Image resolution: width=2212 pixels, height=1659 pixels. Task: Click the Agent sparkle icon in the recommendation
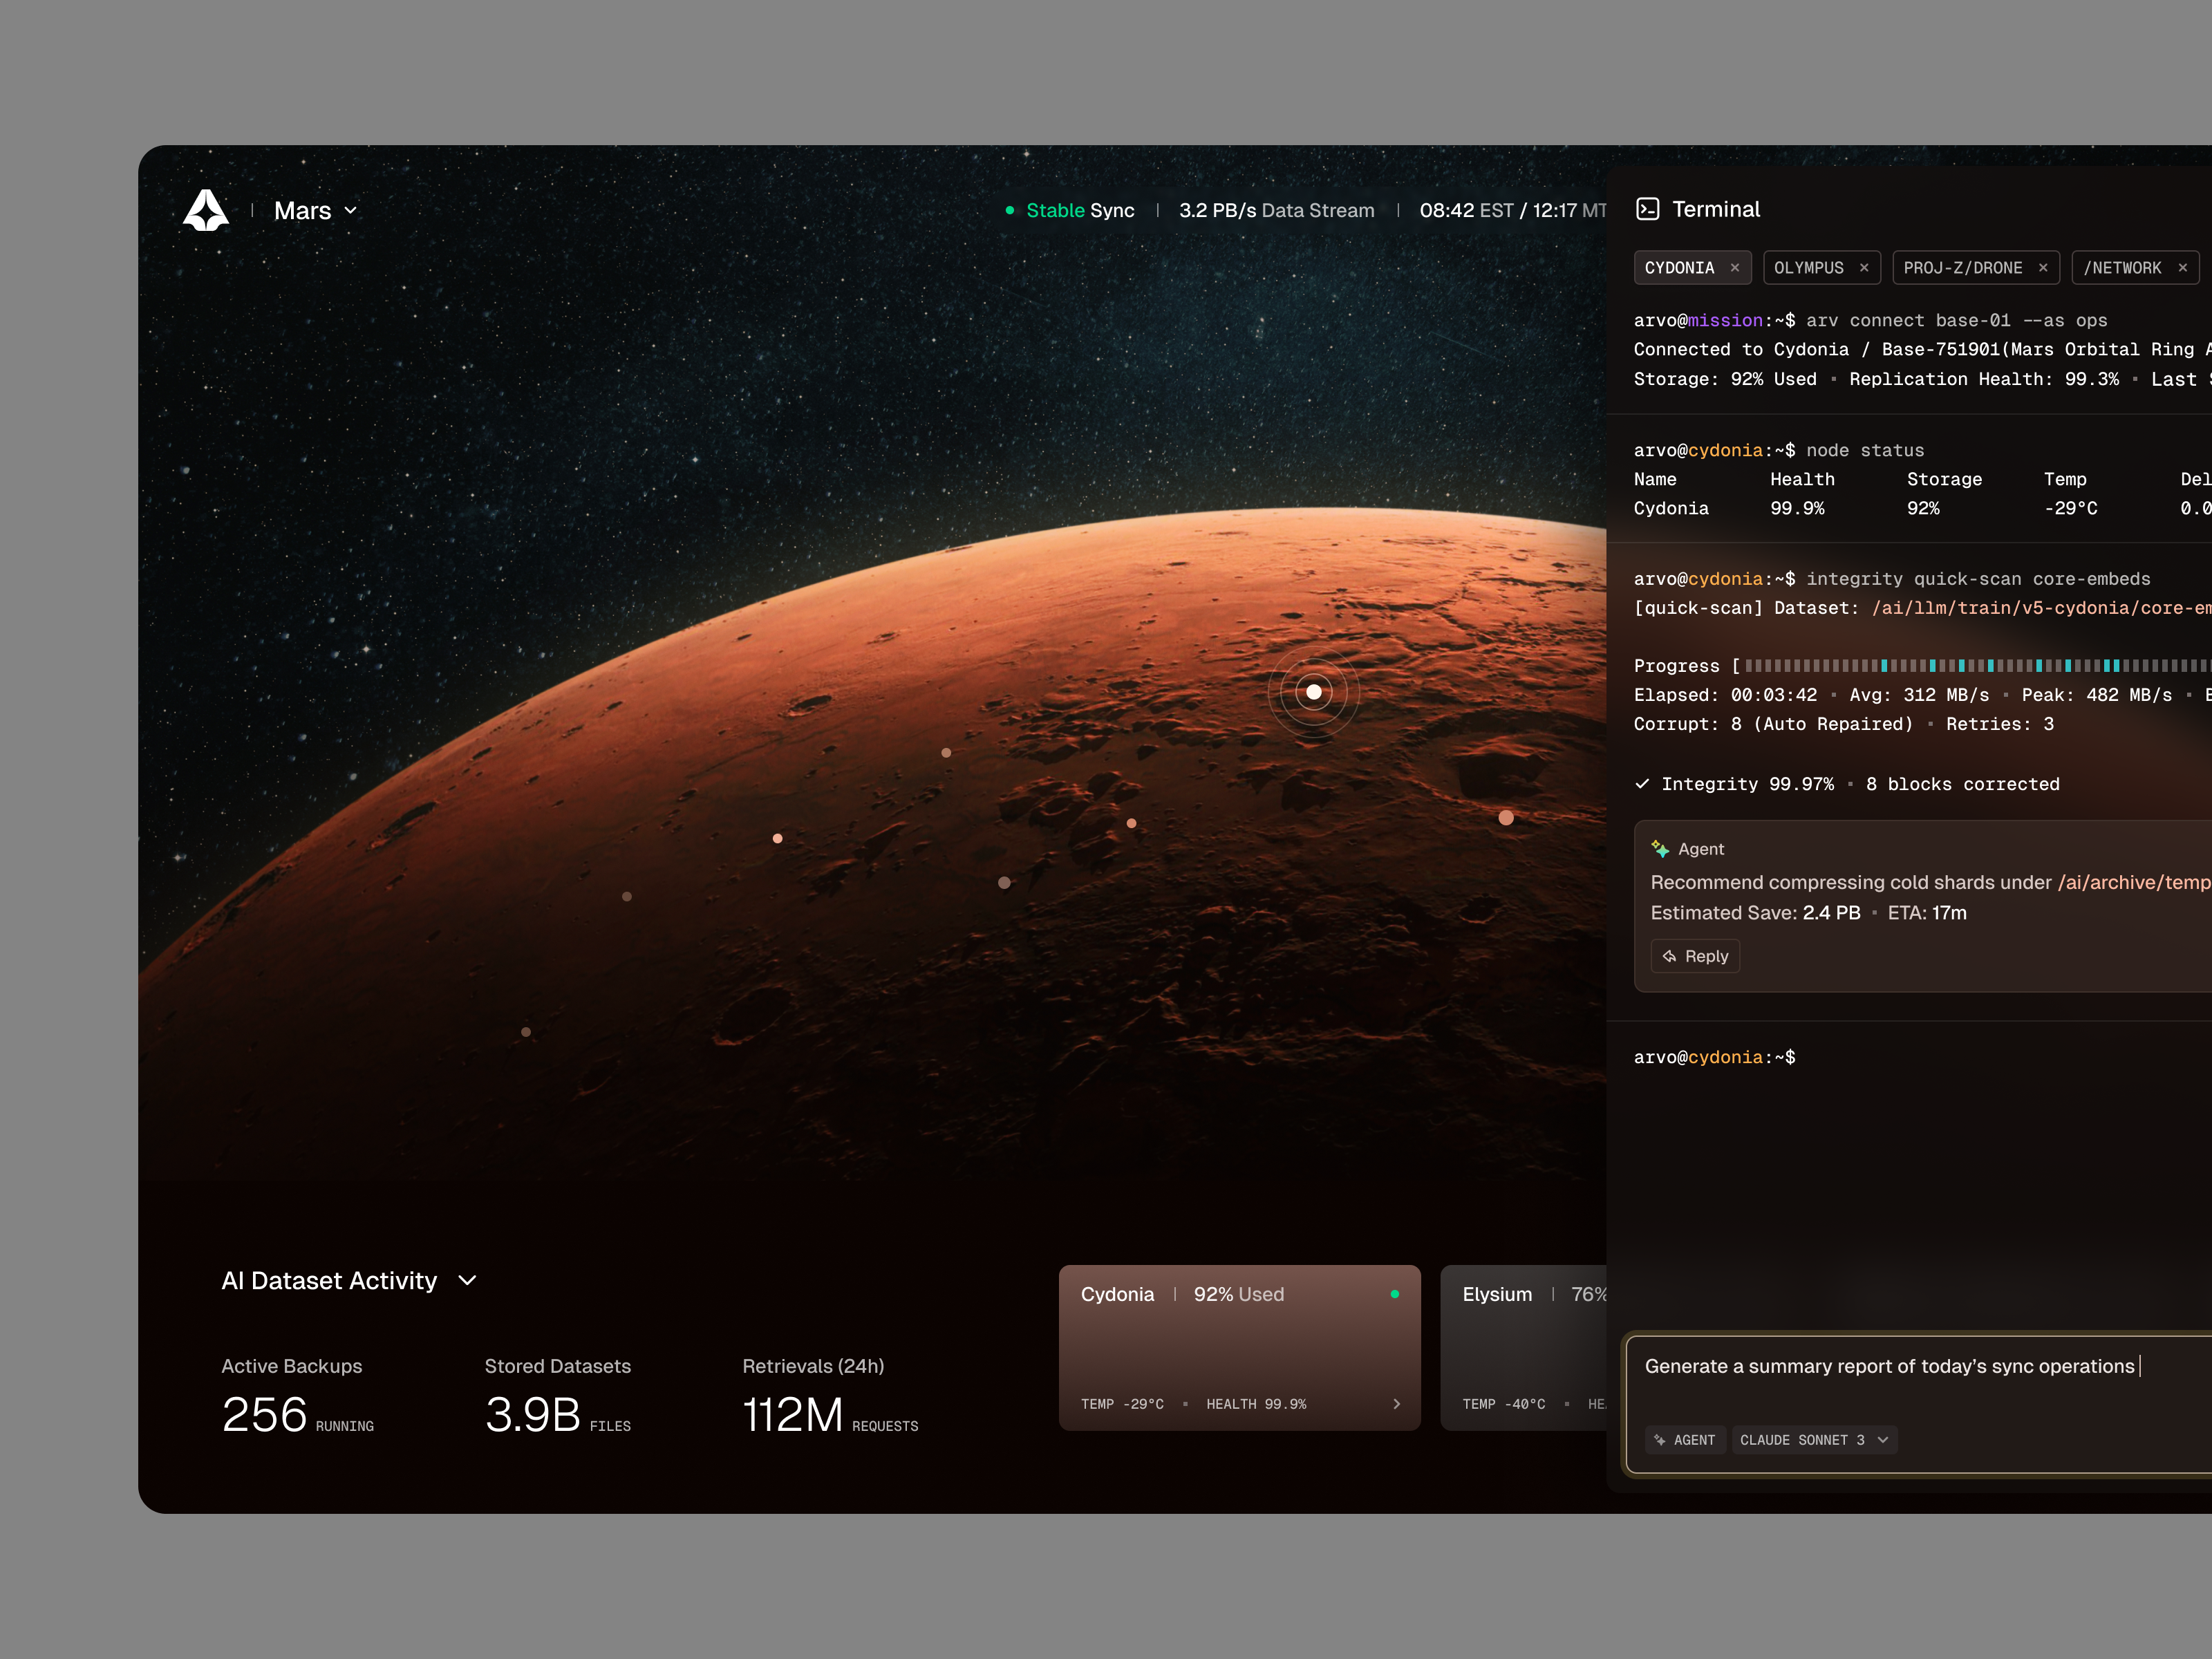point(1660,849)
